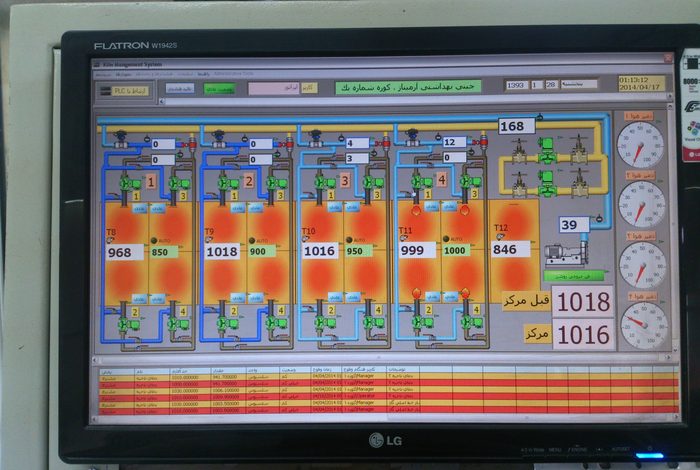This screenshot has height=470, width=700.
Task: Click the T8 temperature reading 968
Action: point(125,253)
